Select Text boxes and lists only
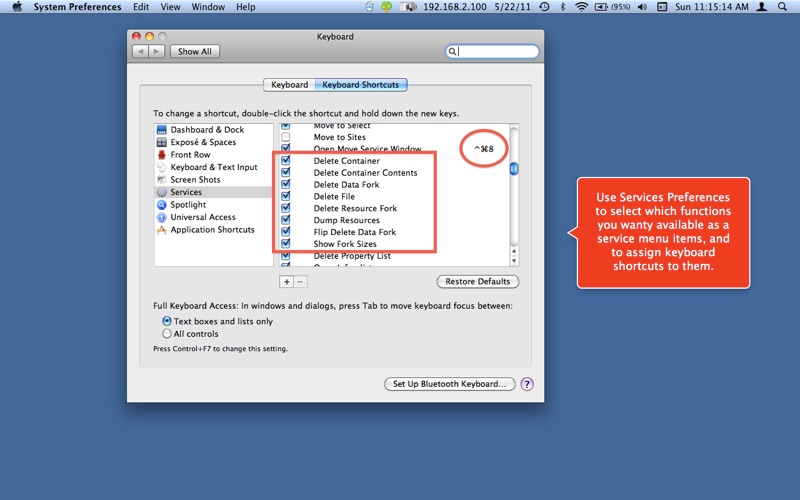Image resolution: width=800 pixels, height=500 pixels. coord(167,321)
